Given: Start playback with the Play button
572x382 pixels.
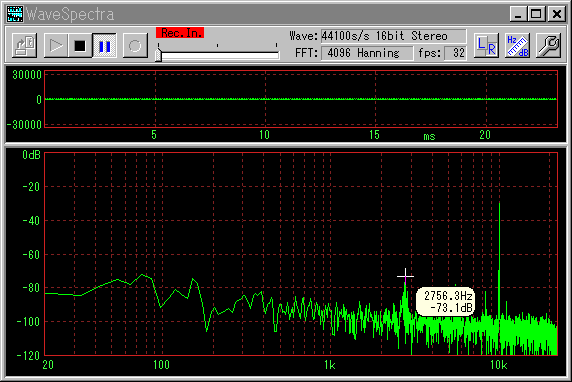Looking at the screenshot, I should [x=55, y=46].
